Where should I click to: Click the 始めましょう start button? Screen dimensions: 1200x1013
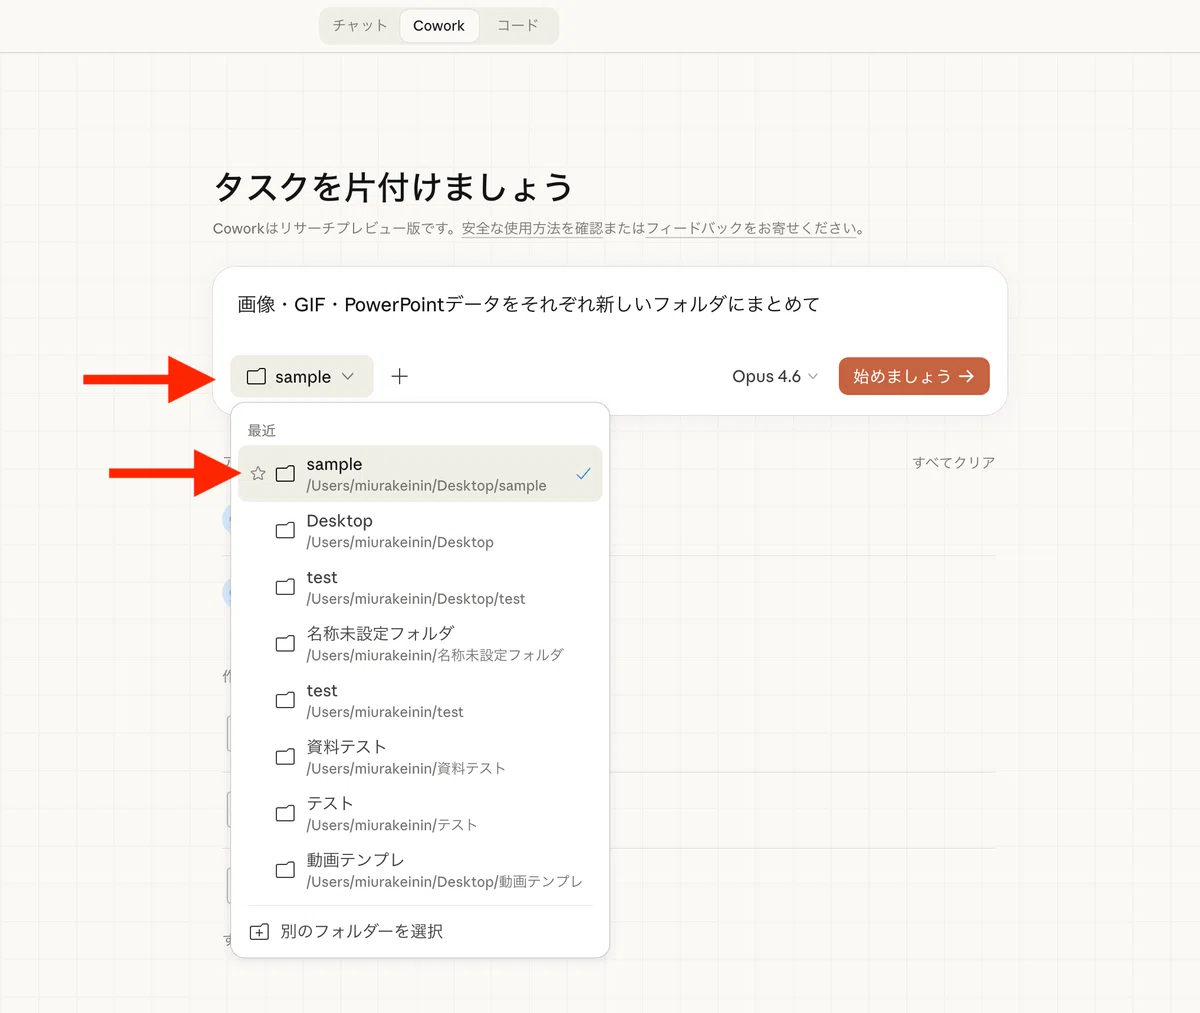[914, 376]
